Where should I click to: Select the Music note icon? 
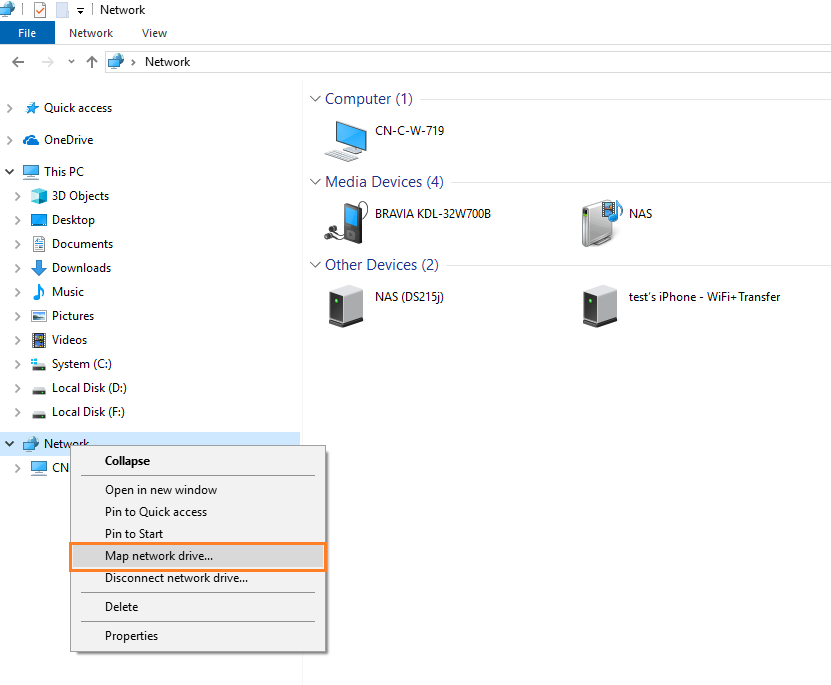tap(39, 292)
